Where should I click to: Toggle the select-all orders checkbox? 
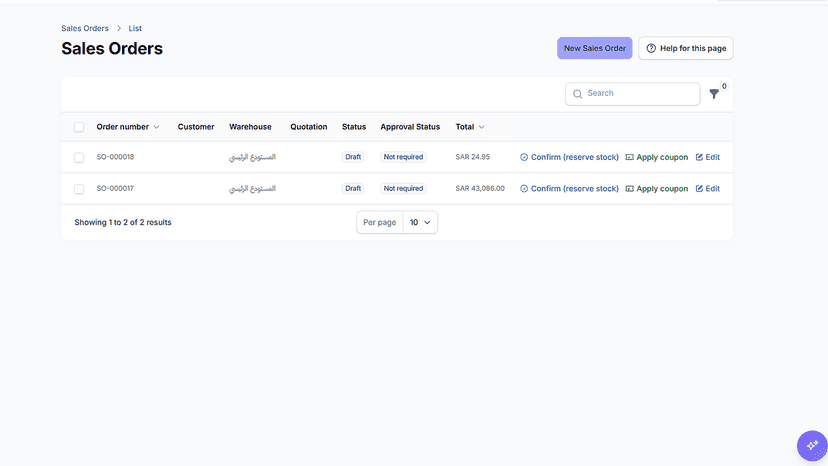tap(79, 127)
